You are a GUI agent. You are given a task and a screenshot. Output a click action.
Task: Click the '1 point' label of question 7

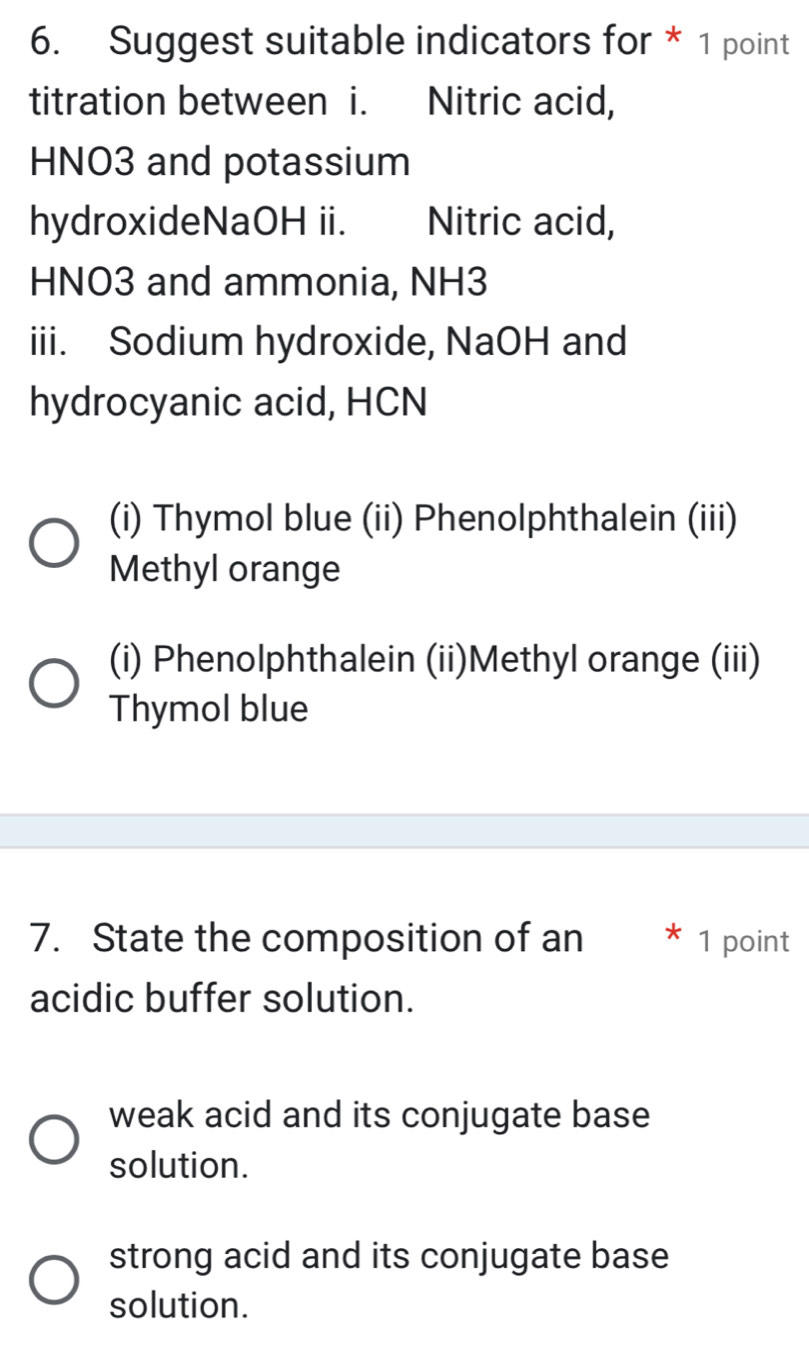point(745,941)
